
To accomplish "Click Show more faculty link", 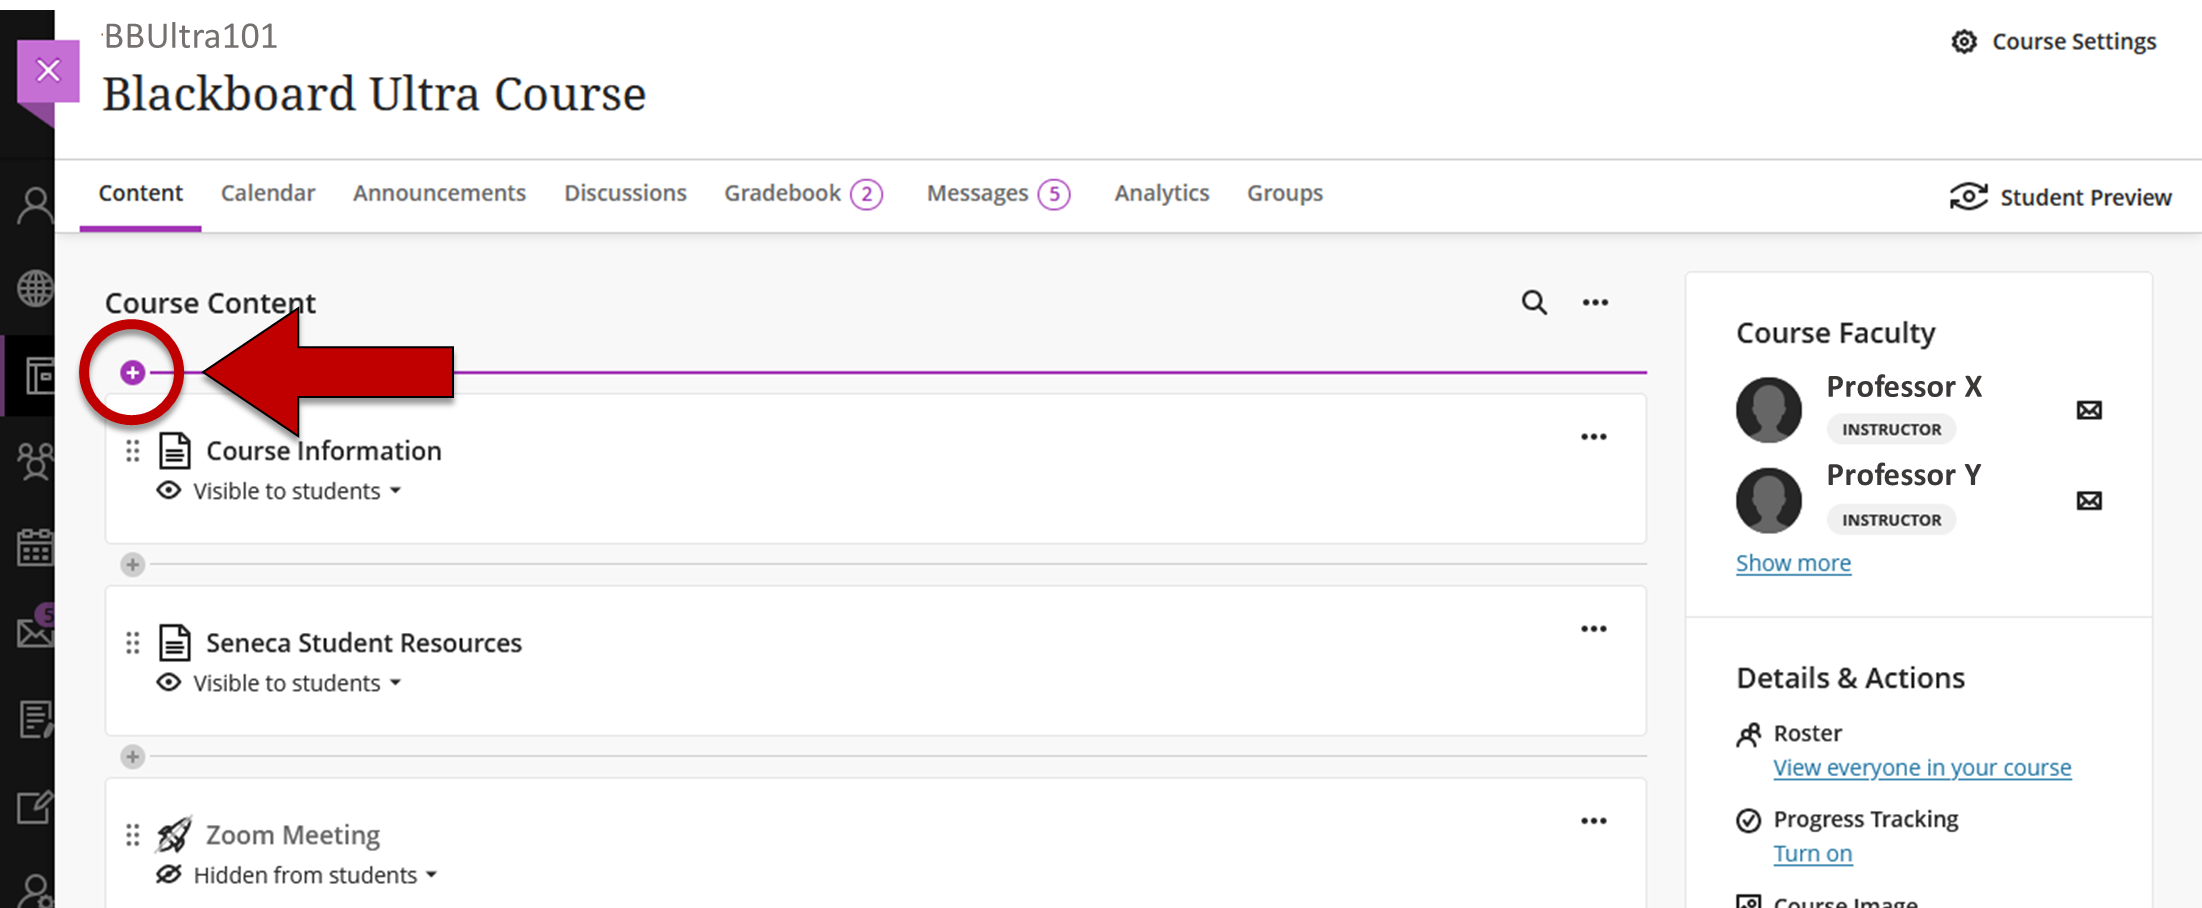I will [x=1793, y=563].
